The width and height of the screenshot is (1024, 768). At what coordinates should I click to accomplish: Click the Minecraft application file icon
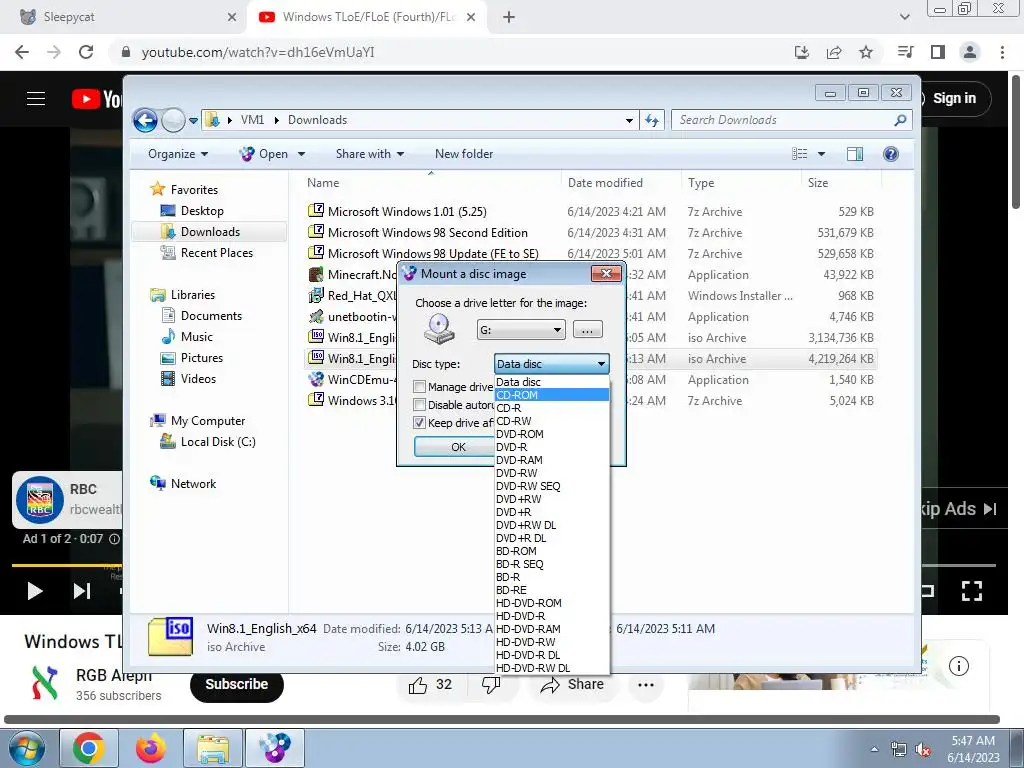[316, 274]
